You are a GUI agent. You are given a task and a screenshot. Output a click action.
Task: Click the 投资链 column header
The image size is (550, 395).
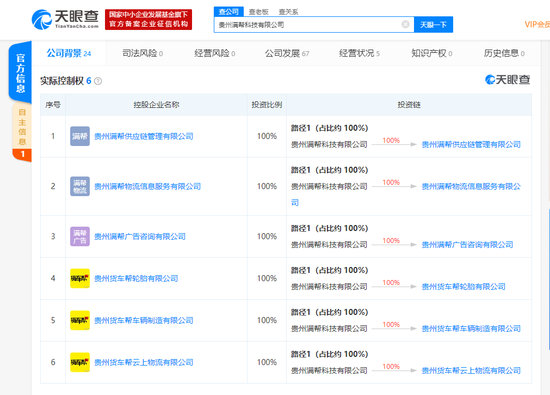click(x=409, y=105)
